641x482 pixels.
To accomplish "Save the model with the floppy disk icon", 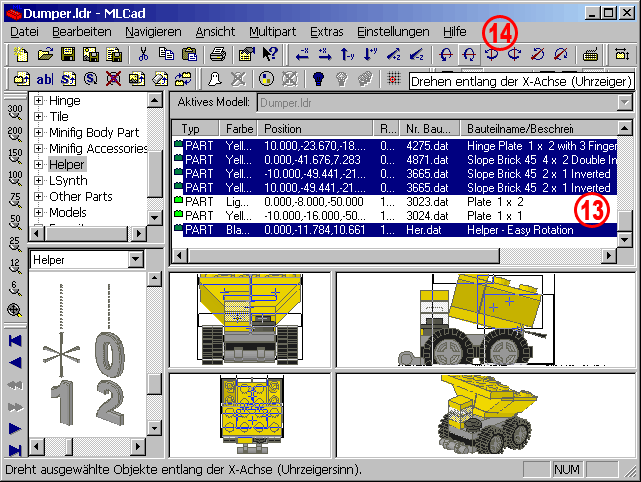I will click(x=68, y=54).
